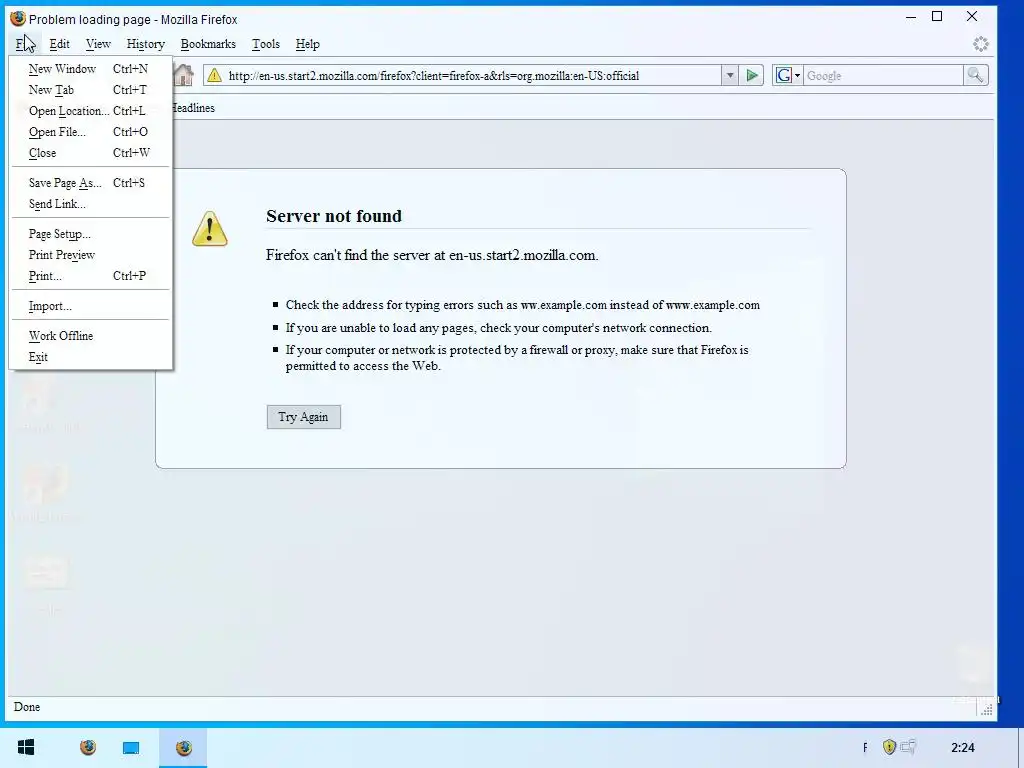Click the taskbar clock showing 2:24
This screenshot has width=1024, height=768.
tap(963, 747)
